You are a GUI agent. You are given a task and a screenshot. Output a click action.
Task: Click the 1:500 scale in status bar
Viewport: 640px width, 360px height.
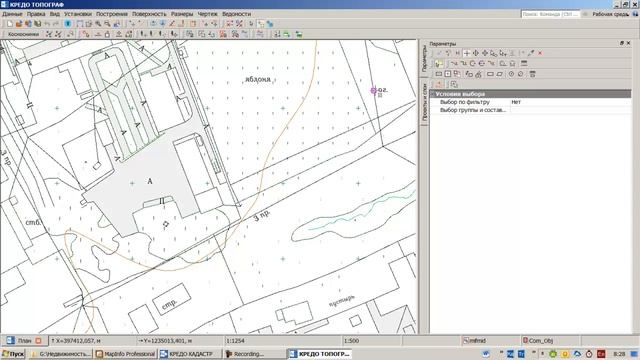coord(371,340)
